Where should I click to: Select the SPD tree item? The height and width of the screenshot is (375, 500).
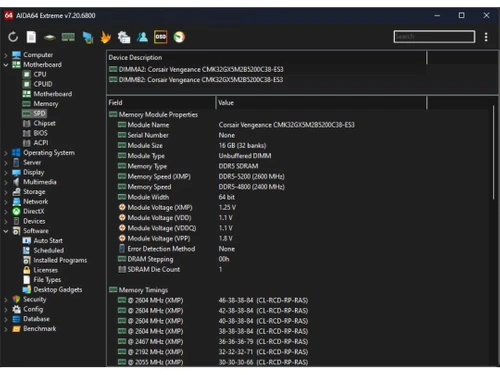pyautogui.click(x=39, y=113)
